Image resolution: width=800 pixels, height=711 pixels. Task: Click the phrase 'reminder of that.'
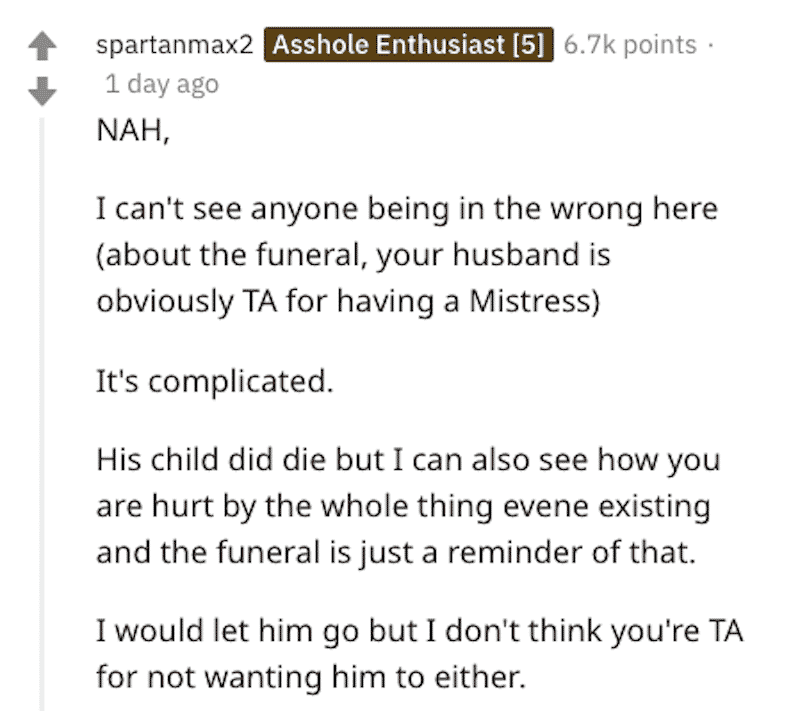[x=572, y=552]
